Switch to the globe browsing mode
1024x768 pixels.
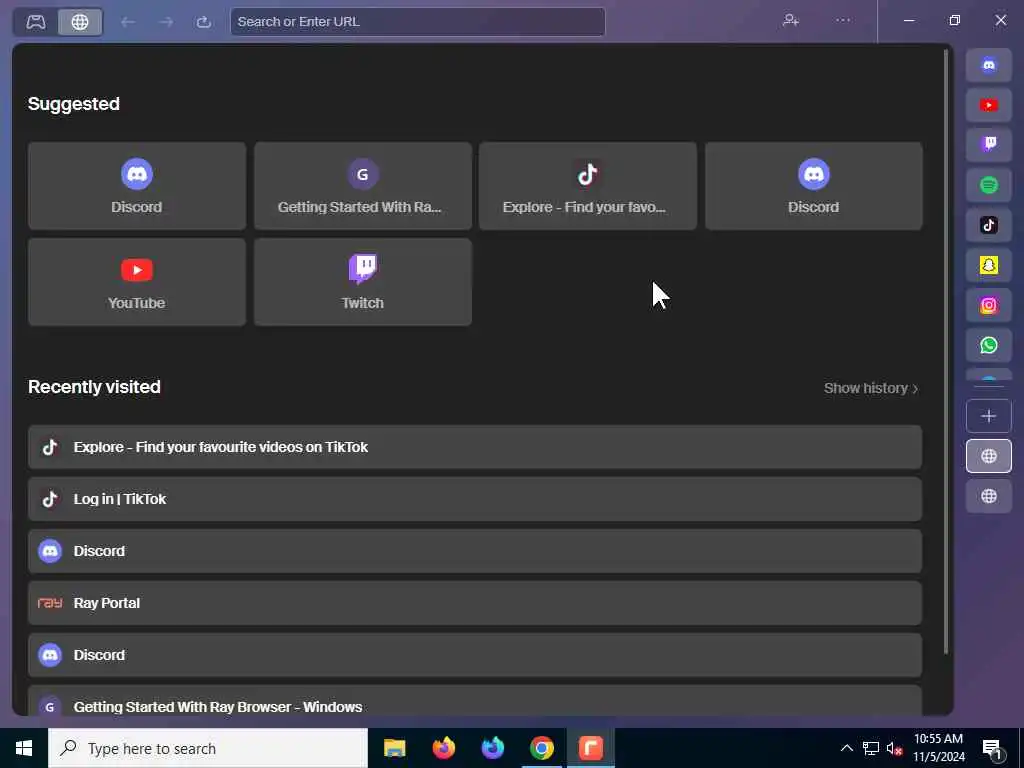[x=80, y=22]
